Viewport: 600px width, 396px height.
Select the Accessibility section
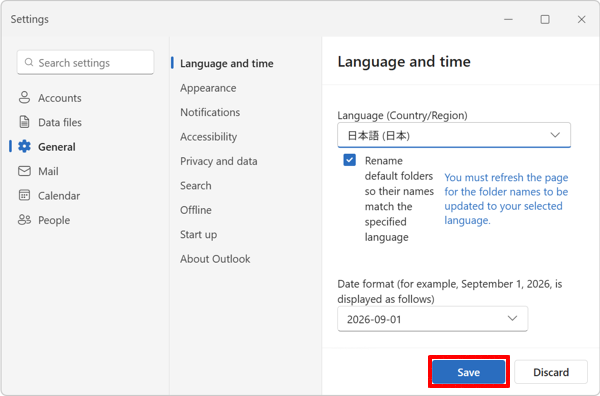click(x=209, y=137)
